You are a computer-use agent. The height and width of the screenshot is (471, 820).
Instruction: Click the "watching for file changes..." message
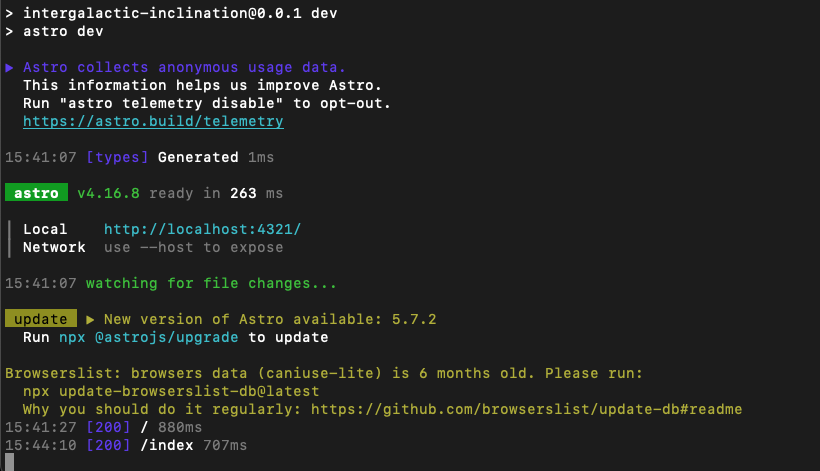tap(211, 283)
